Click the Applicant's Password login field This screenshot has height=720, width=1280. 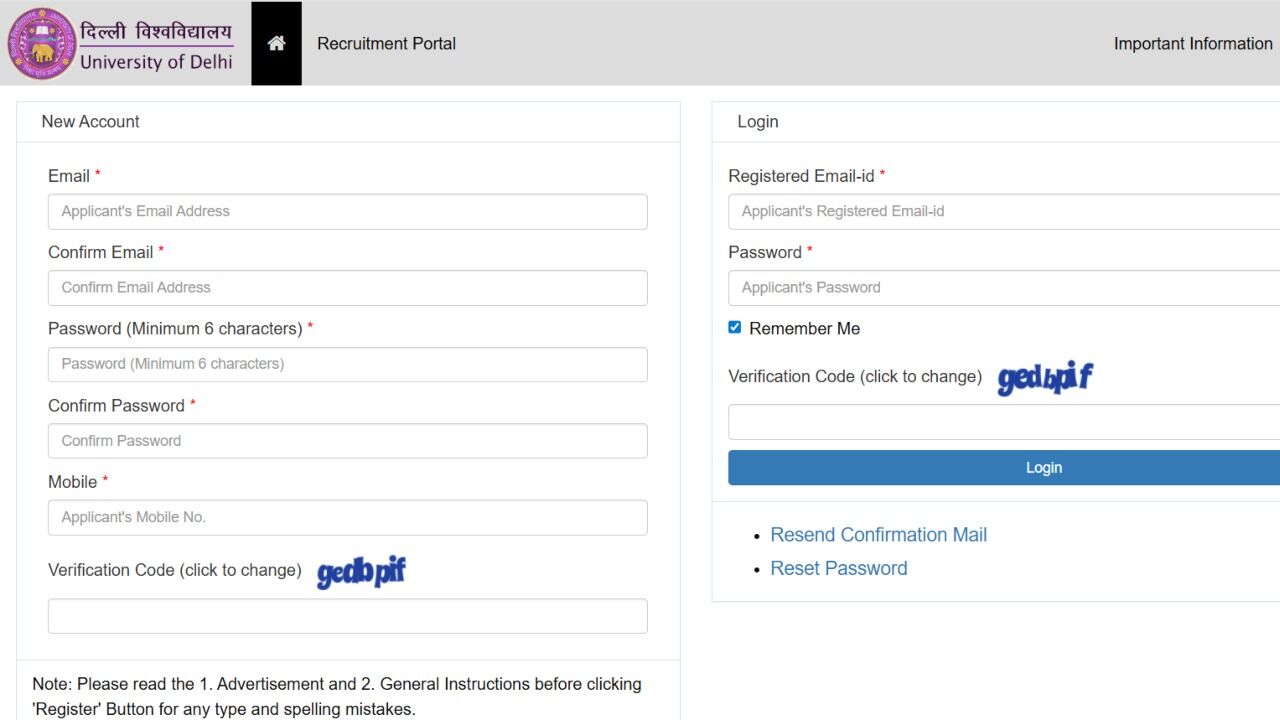point(1003,288)
